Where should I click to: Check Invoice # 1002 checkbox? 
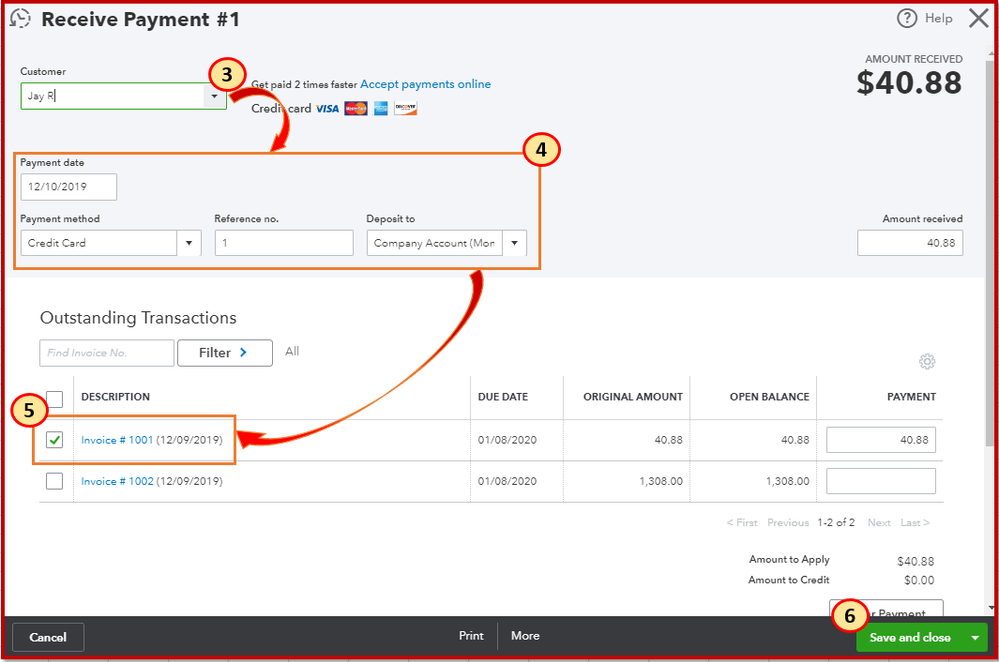55,481
